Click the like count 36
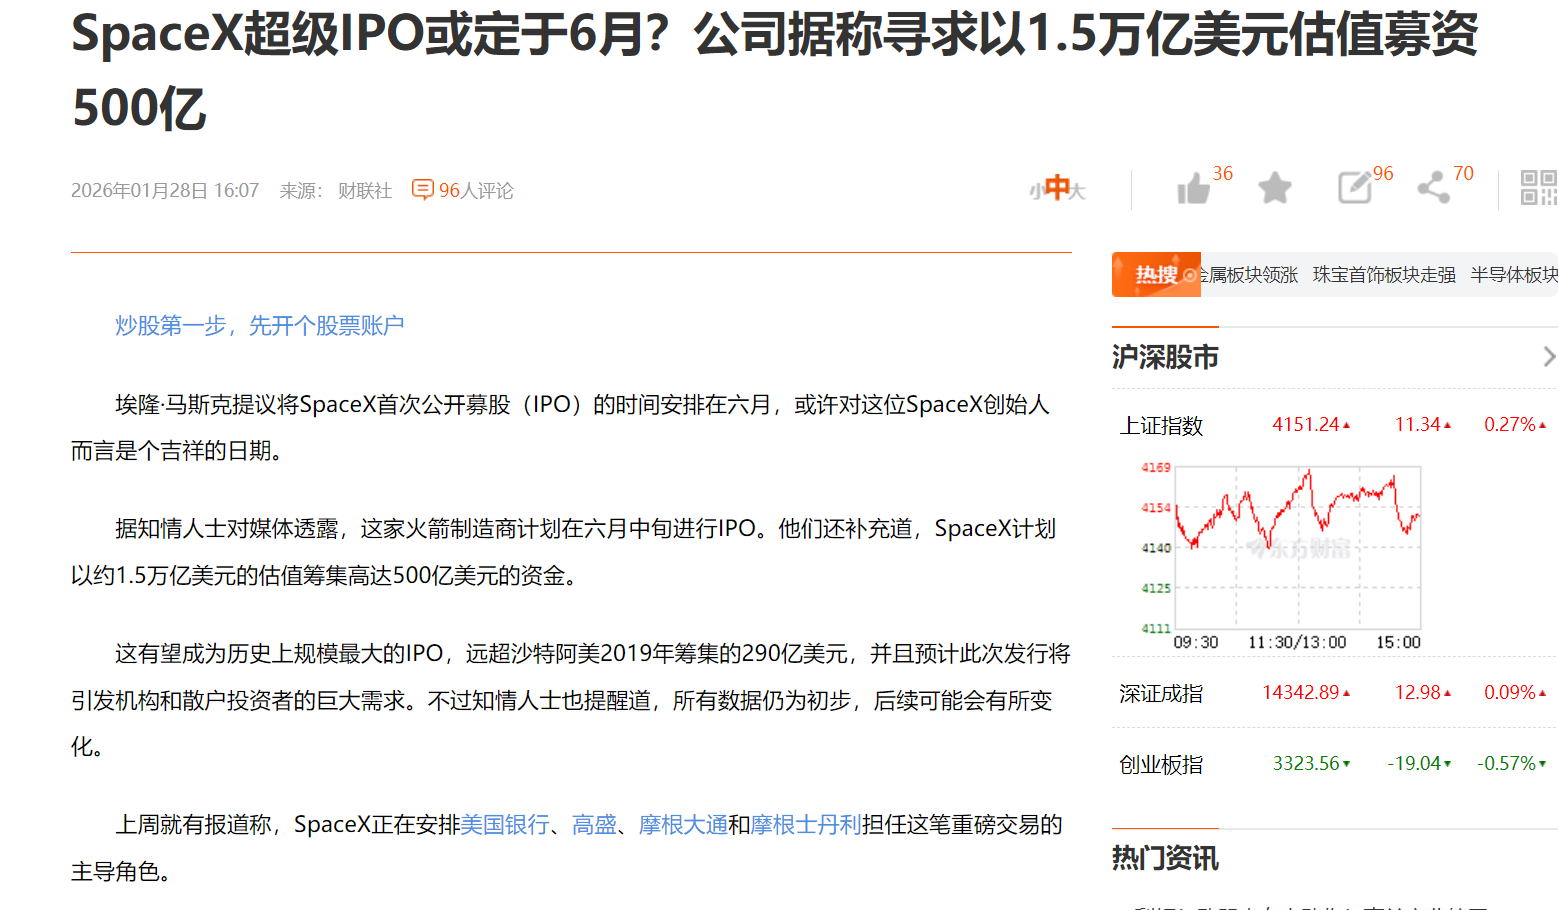Viewport: 1559px width, 910px height. click(x=1222, y=173)
